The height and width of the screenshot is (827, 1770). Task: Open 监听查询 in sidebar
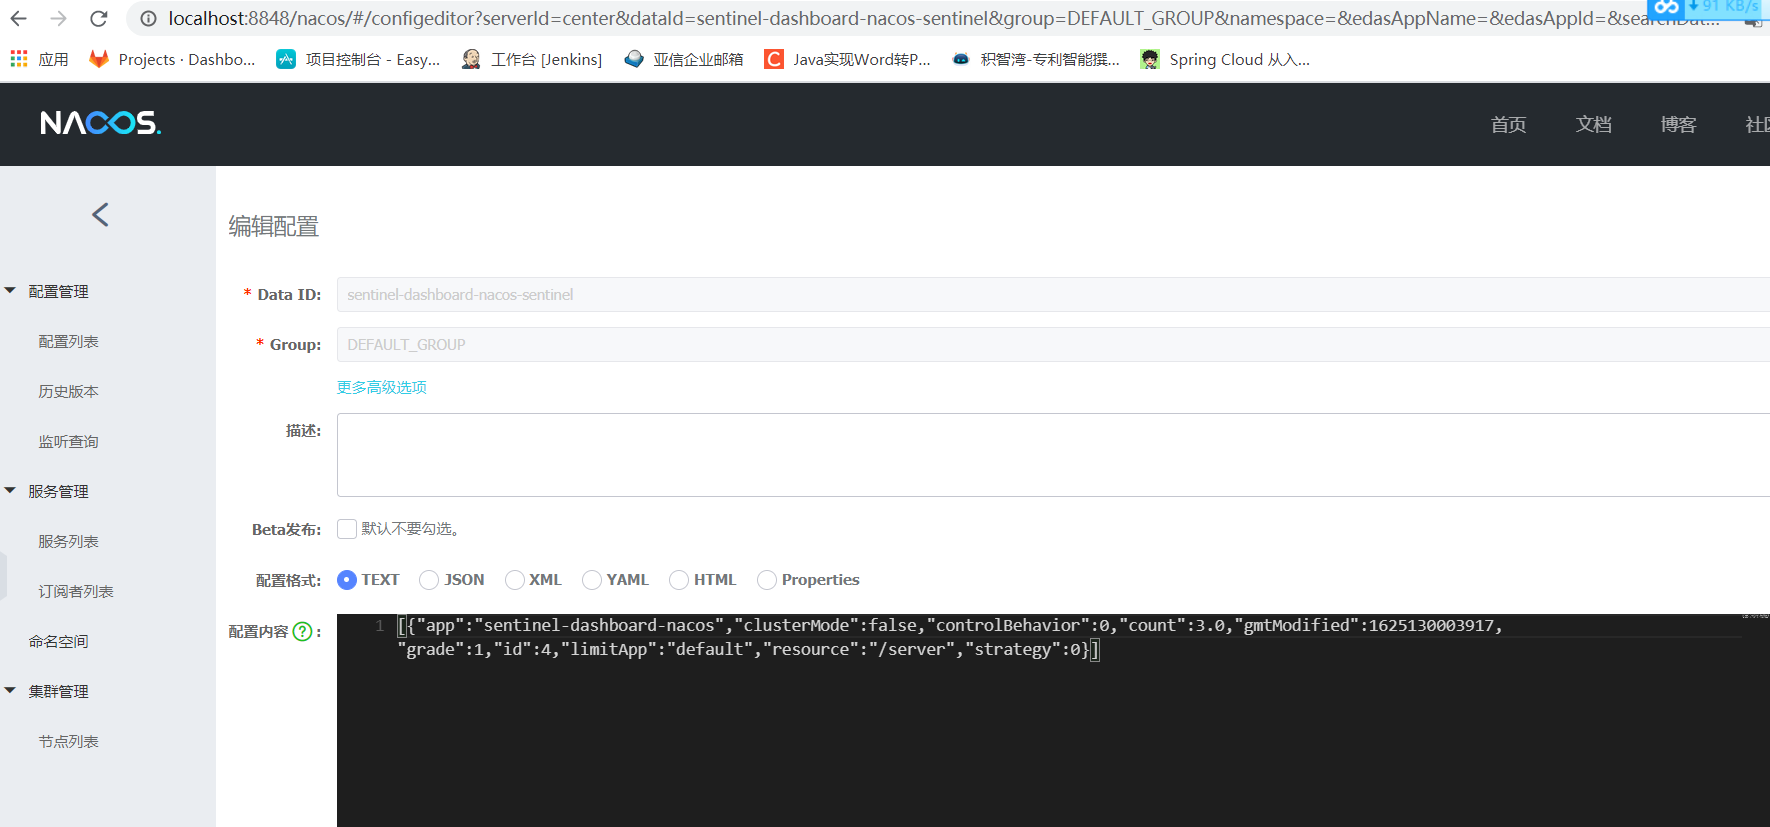68,441
